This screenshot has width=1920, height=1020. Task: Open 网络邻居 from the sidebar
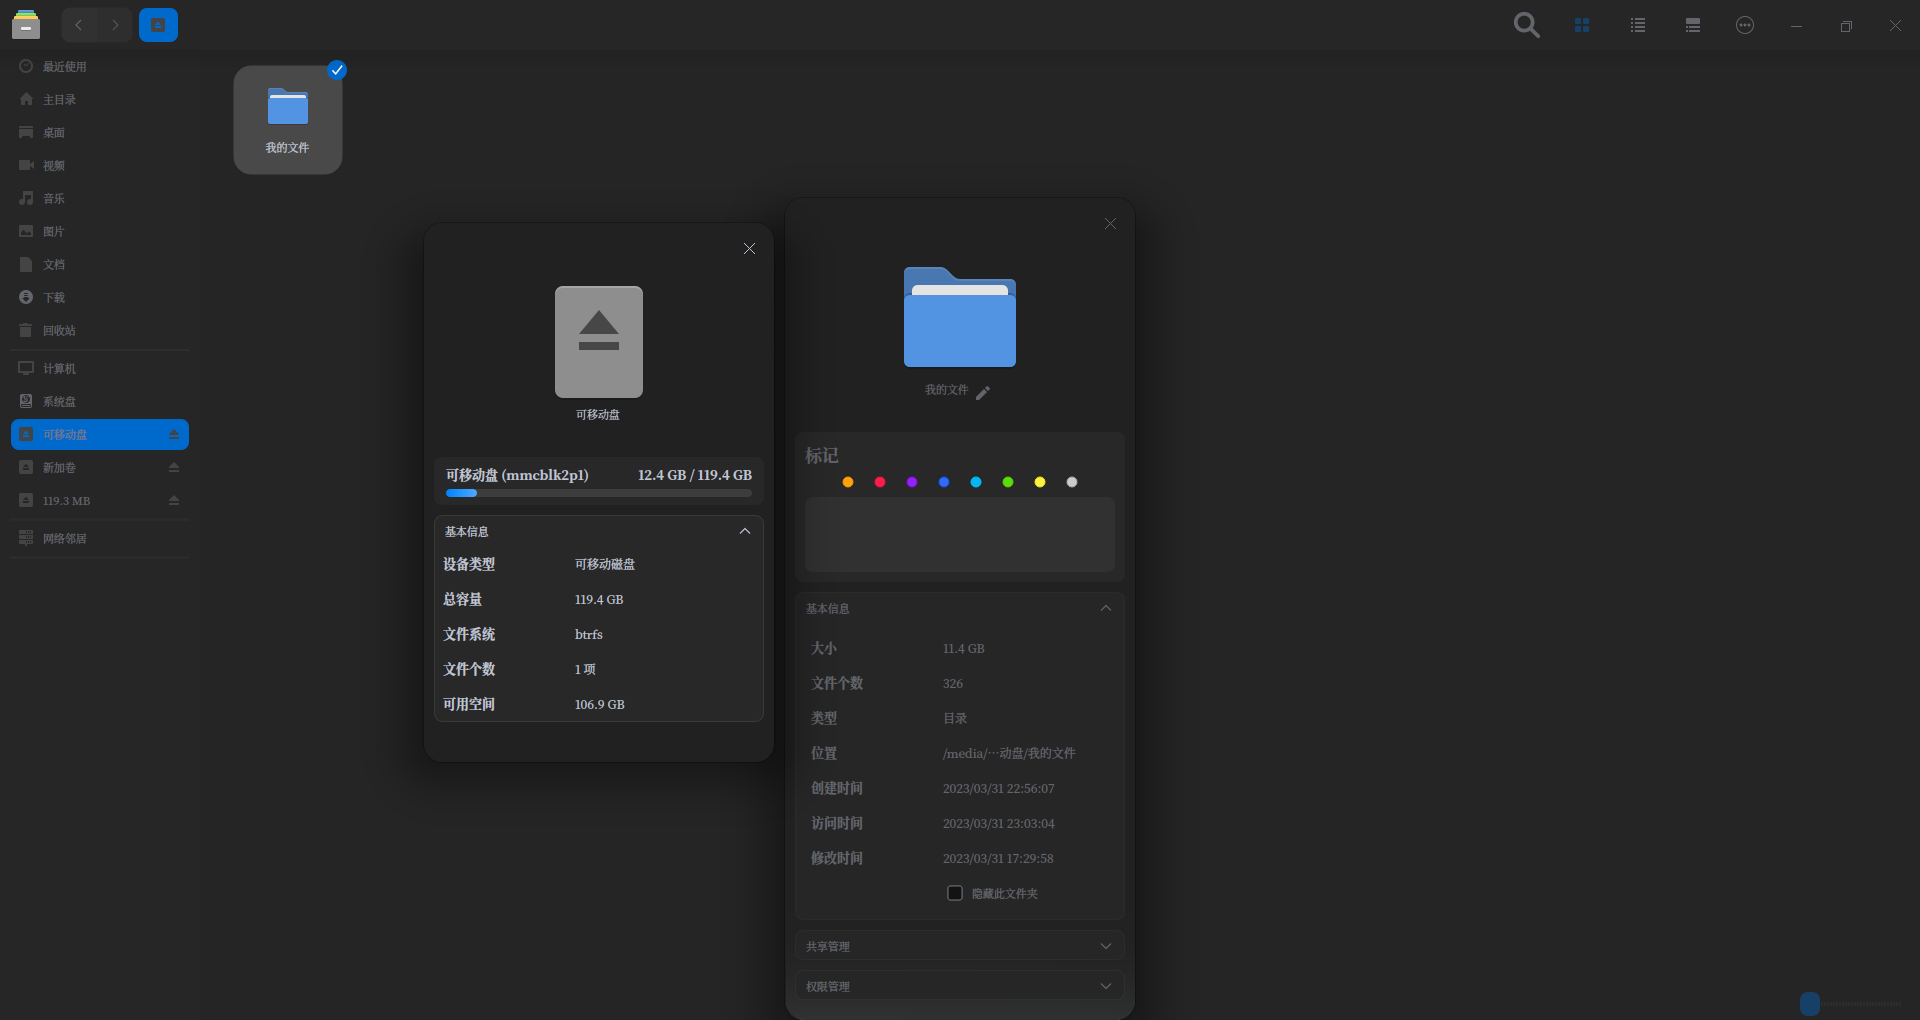64,538
